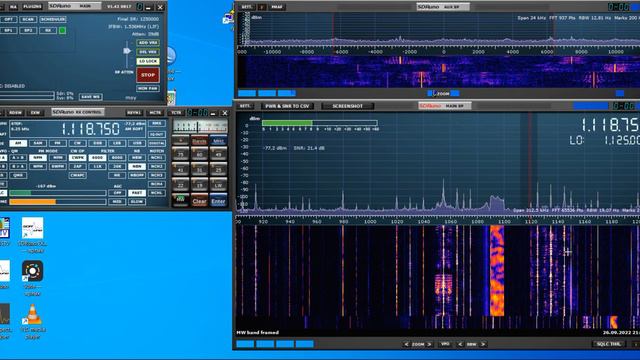The height and width of the screenshot is (360, 640).
Task: Click the Enter keypad button
Action: pyautogui.click(x=218, y=200)
